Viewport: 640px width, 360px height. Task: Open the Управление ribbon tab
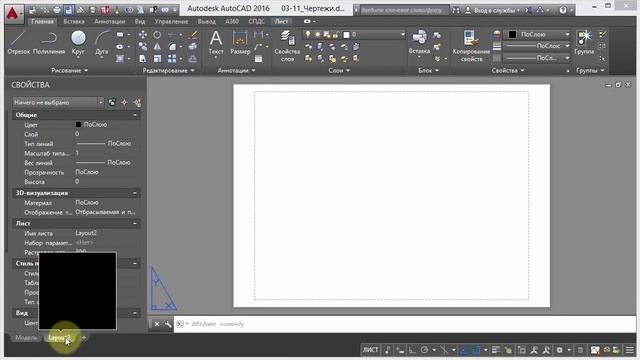coord(171,21)
